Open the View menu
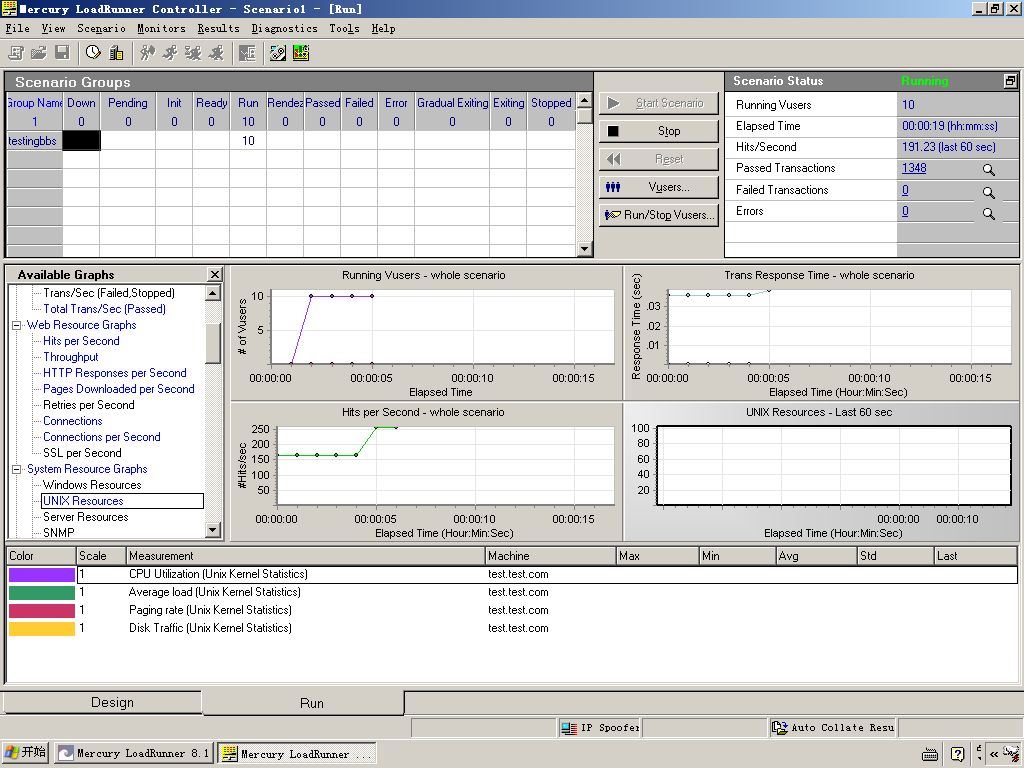The width and height of the screenshot is (1024, 768). (54, 29)
